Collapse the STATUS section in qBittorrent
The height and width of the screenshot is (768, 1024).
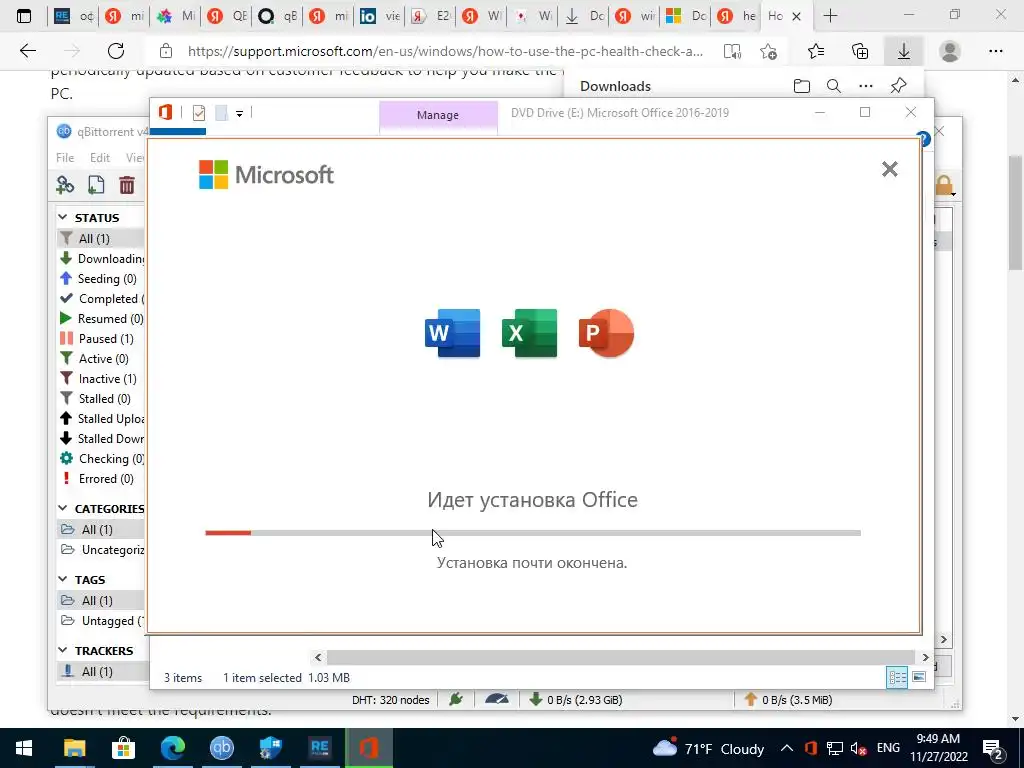click(x=63, y=217)
